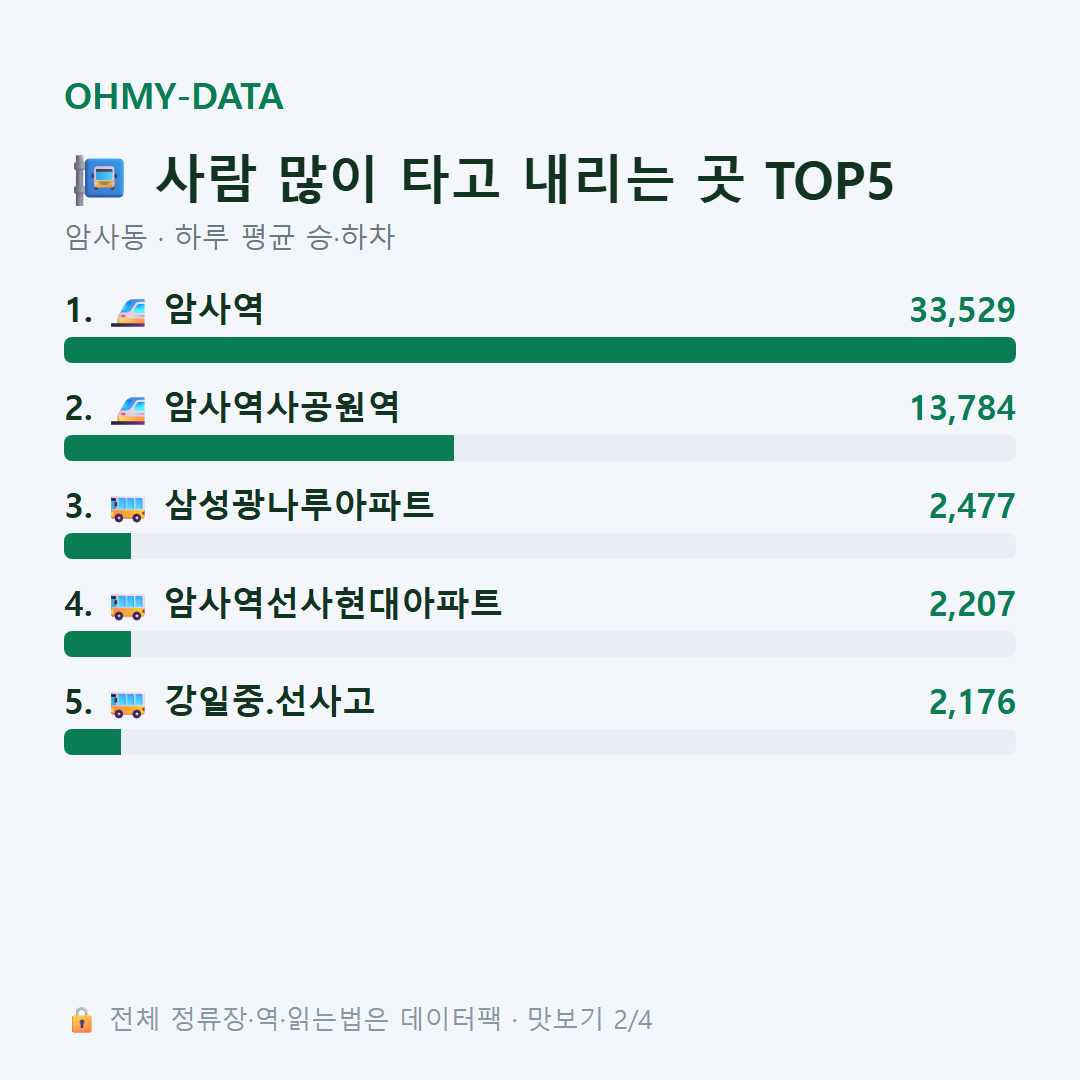Click the green bar under 암사역사공원역
Viewport: 1080px width, 1080px height.
[259, 448]
